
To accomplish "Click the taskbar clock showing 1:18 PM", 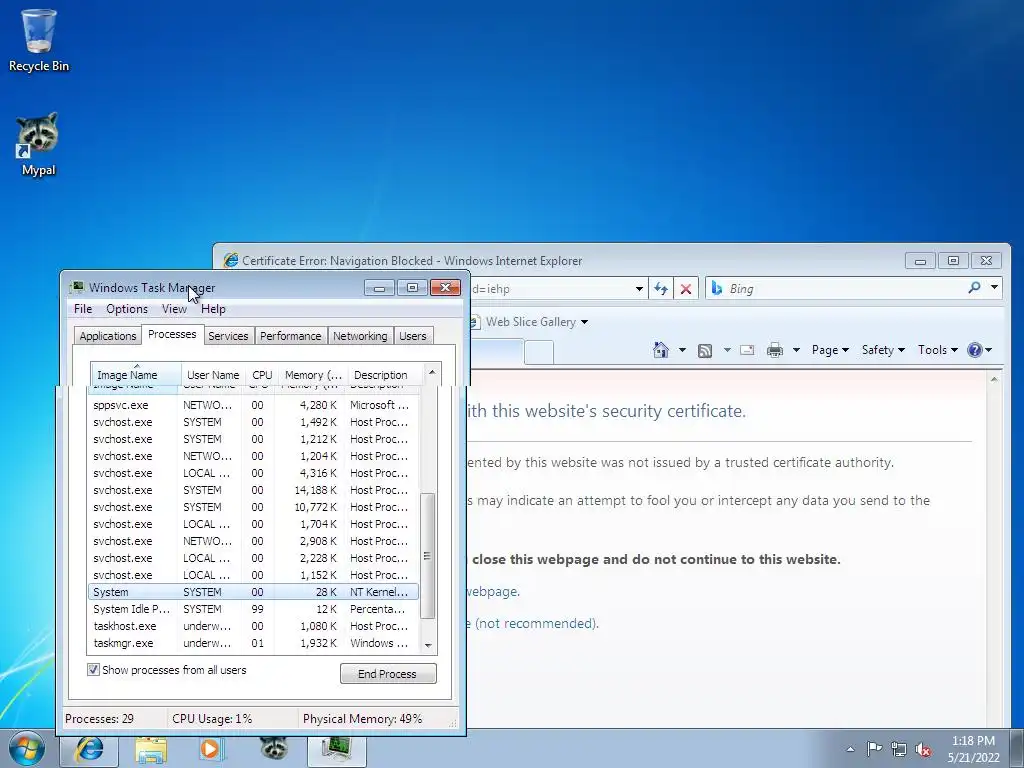I will click(x=973, y=749).
